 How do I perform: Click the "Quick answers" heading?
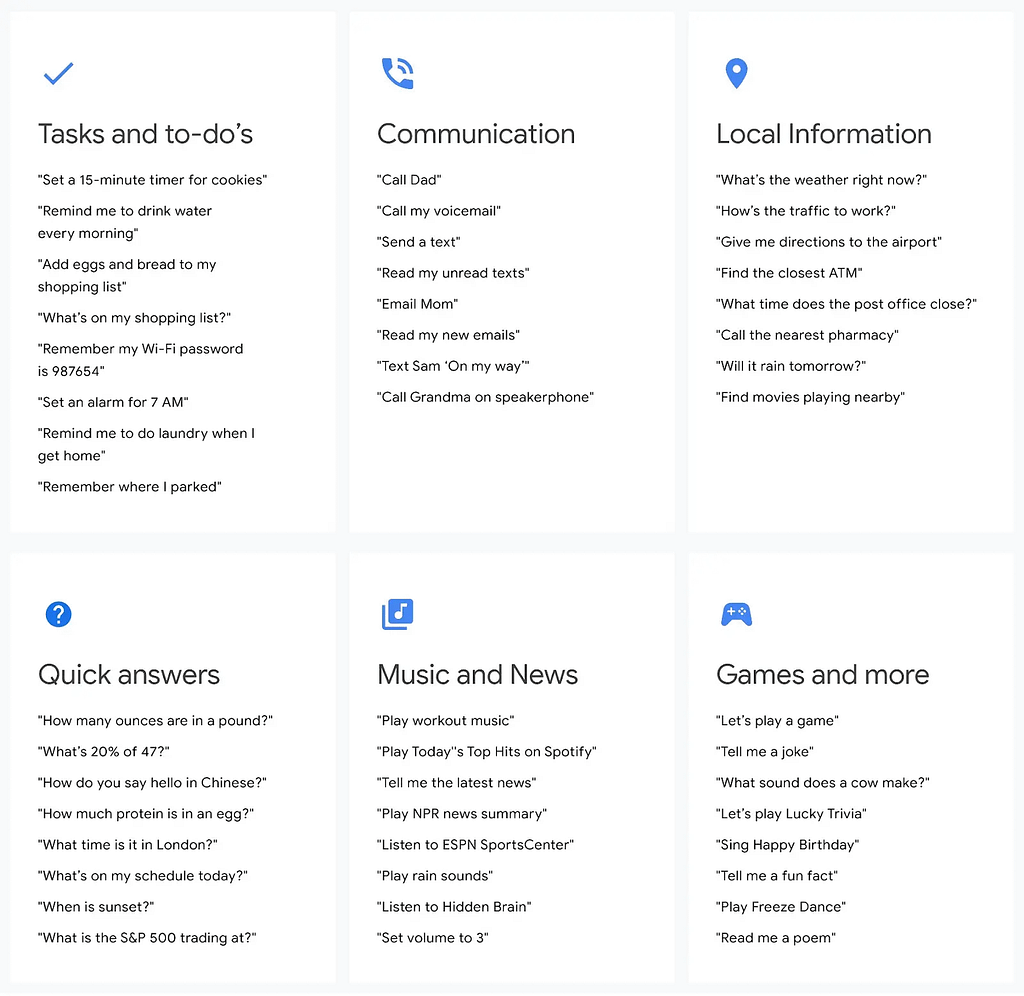tap(129, 674)
